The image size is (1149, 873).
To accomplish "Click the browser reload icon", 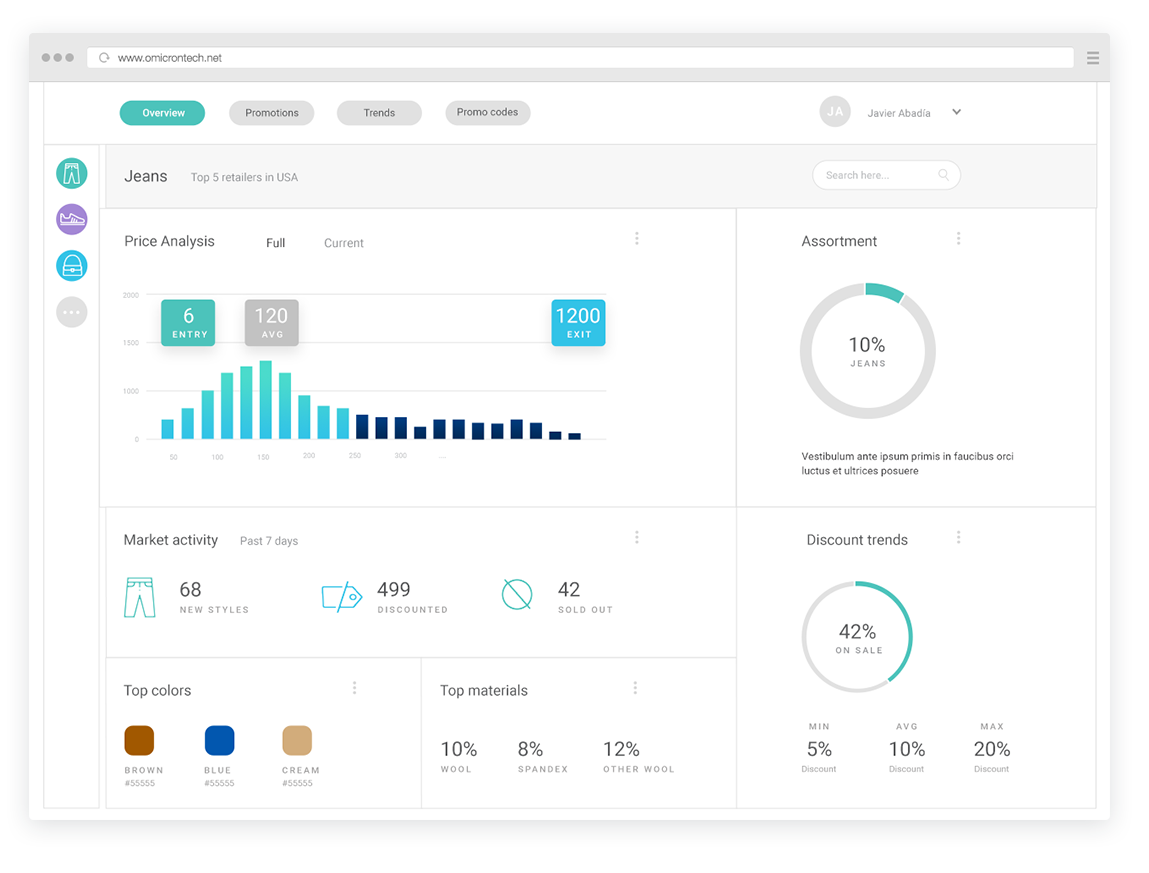I will [104, 58].
